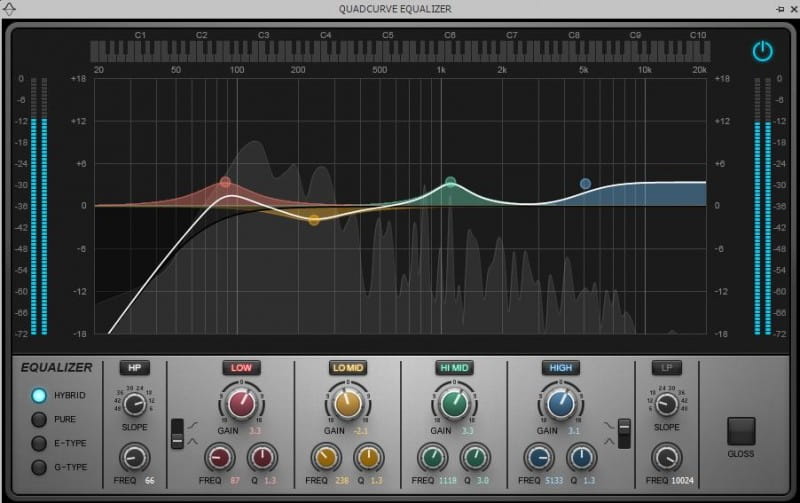Toggle the equalizer power button
800x503 pixels.
pyautogui.click(x=763, y=51)
